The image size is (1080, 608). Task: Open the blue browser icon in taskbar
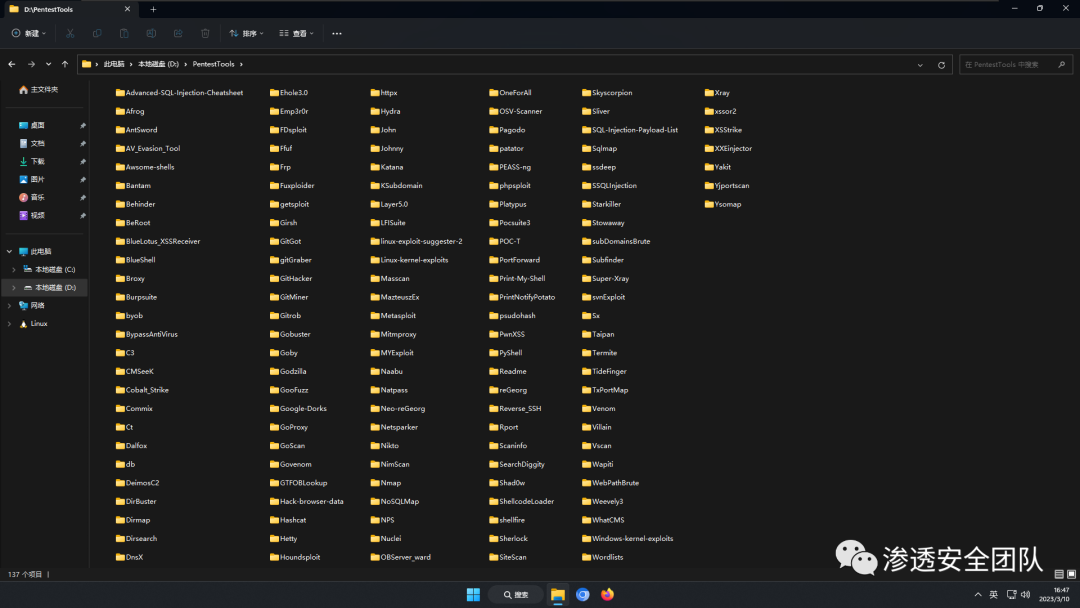(x=583, y=594)
